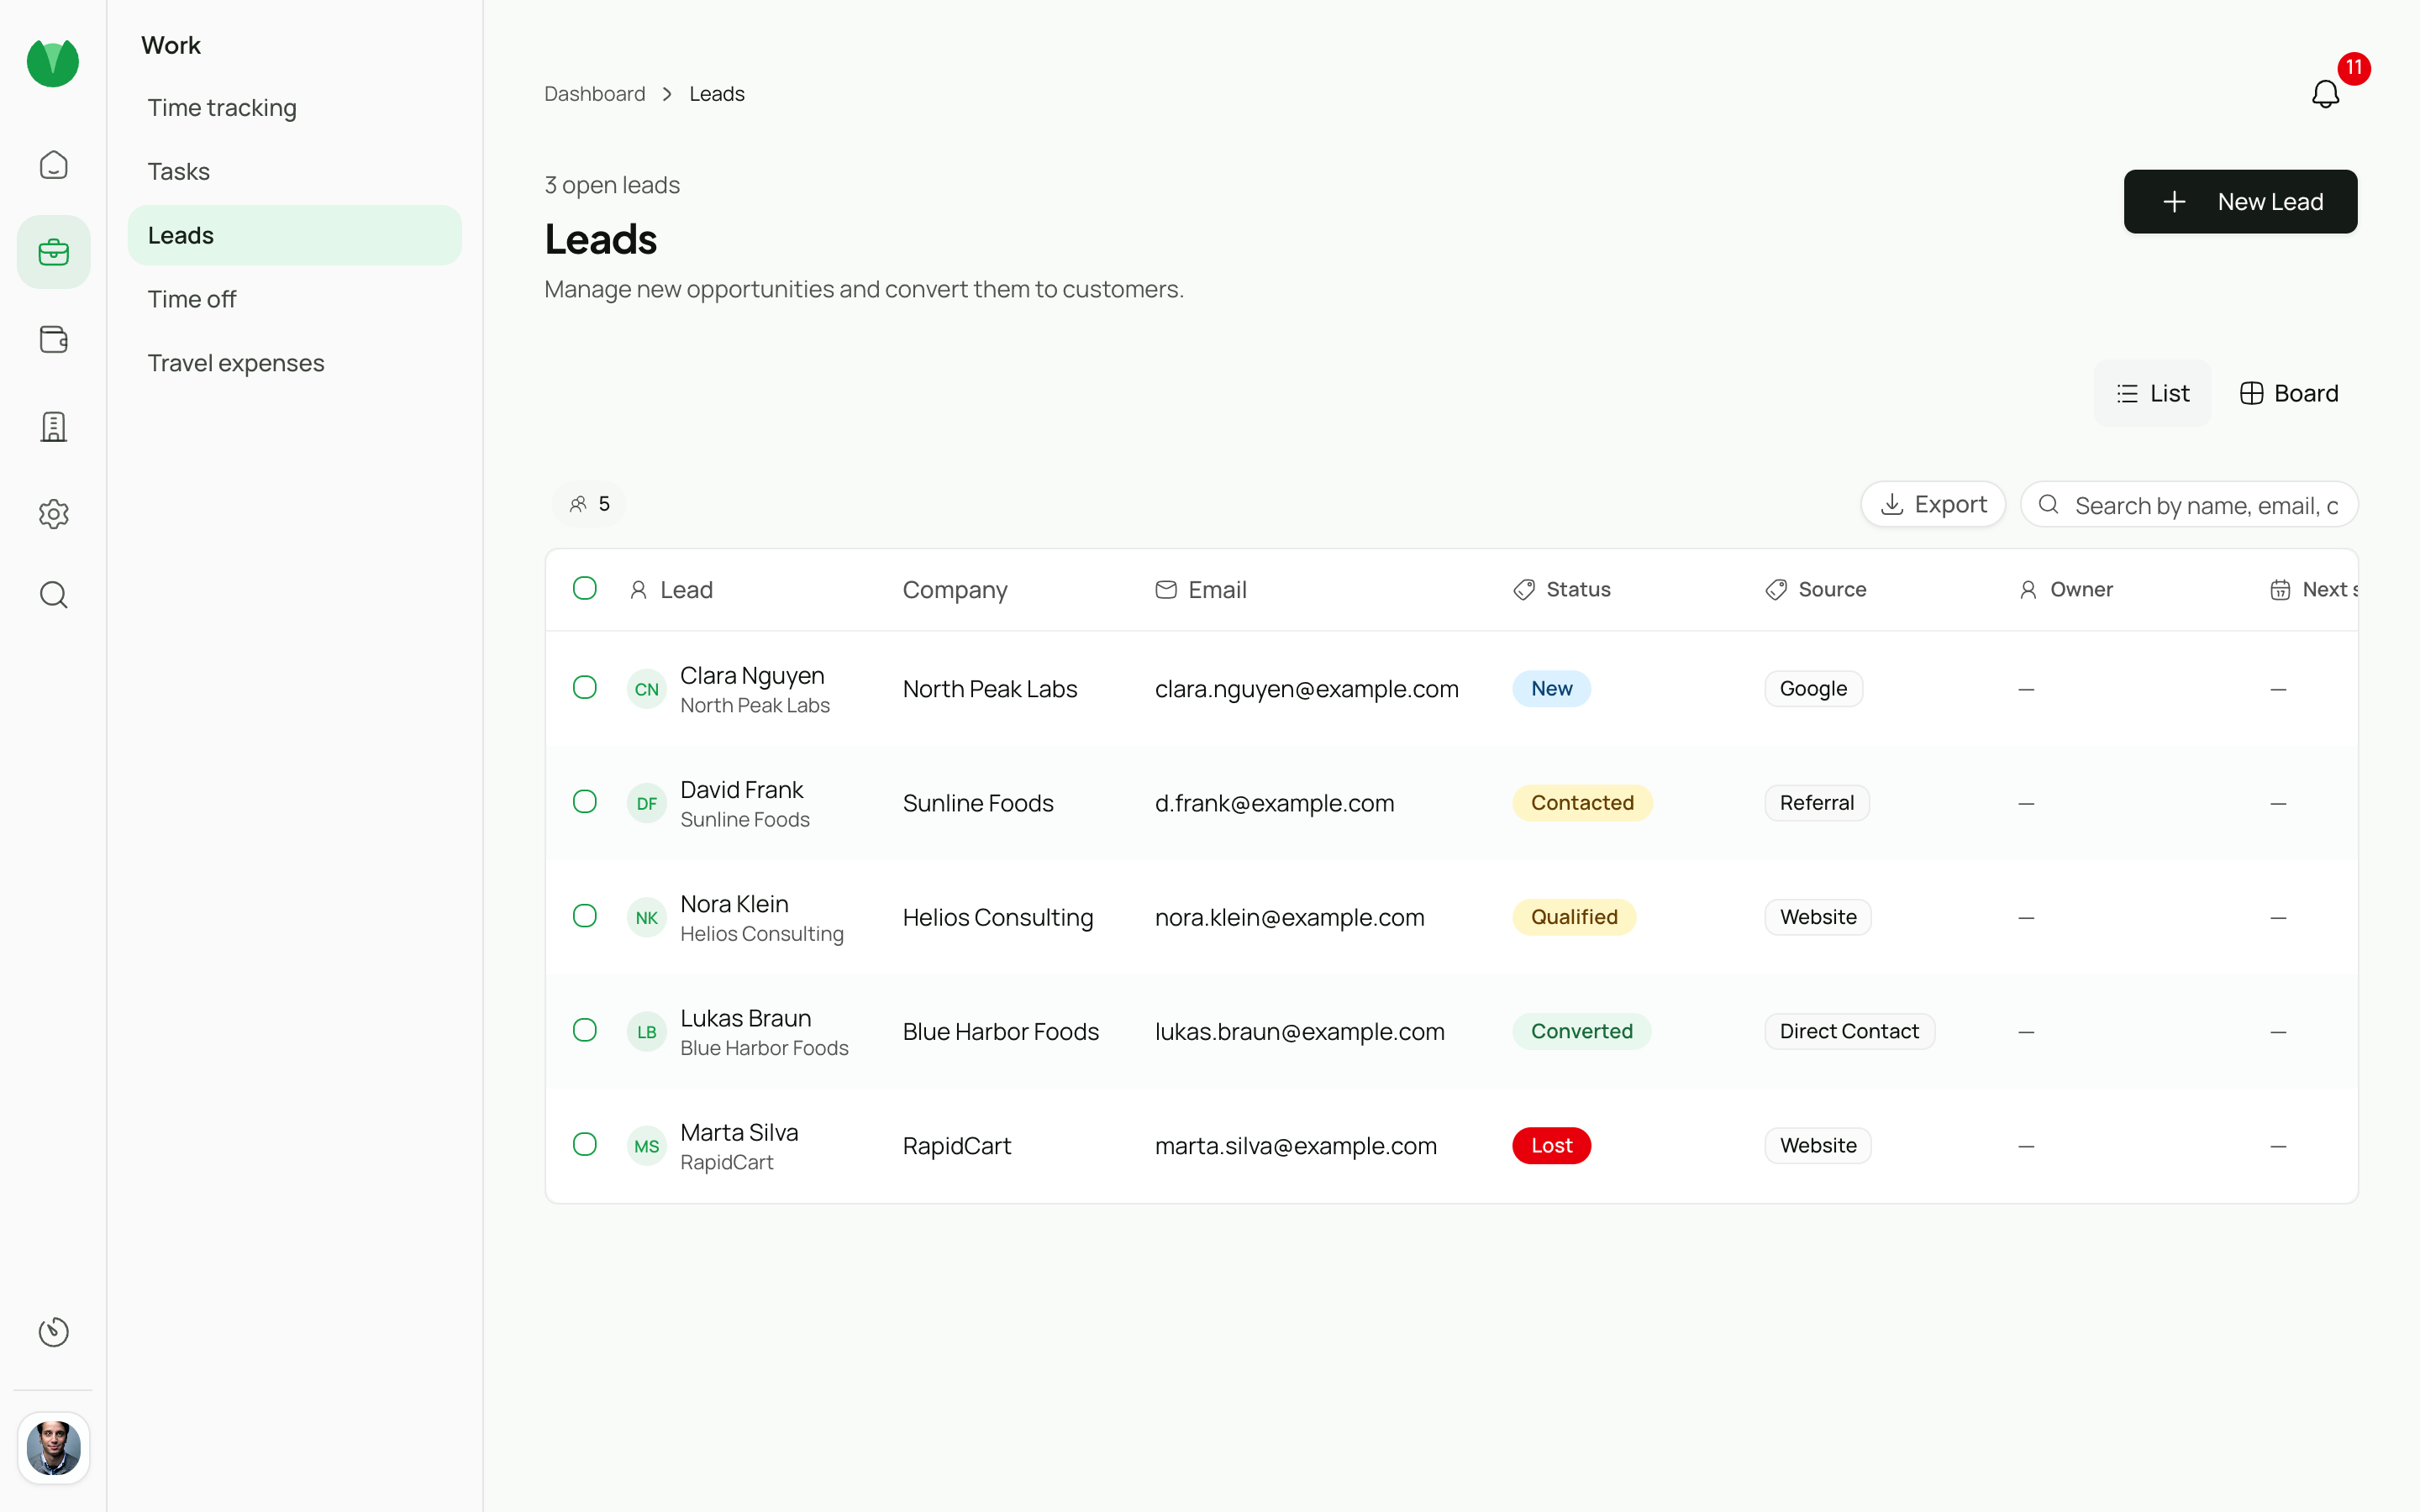This screenshot has height=1512, width=2420.
Task: Open the user profile avatar
Action: click(53, 1448)
